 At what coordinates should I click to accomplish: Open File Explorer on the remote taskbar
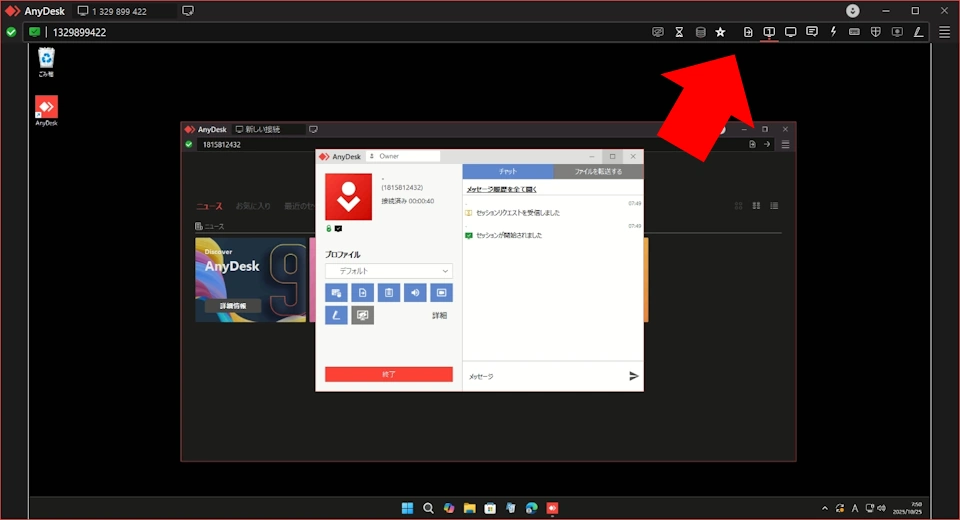470,508
